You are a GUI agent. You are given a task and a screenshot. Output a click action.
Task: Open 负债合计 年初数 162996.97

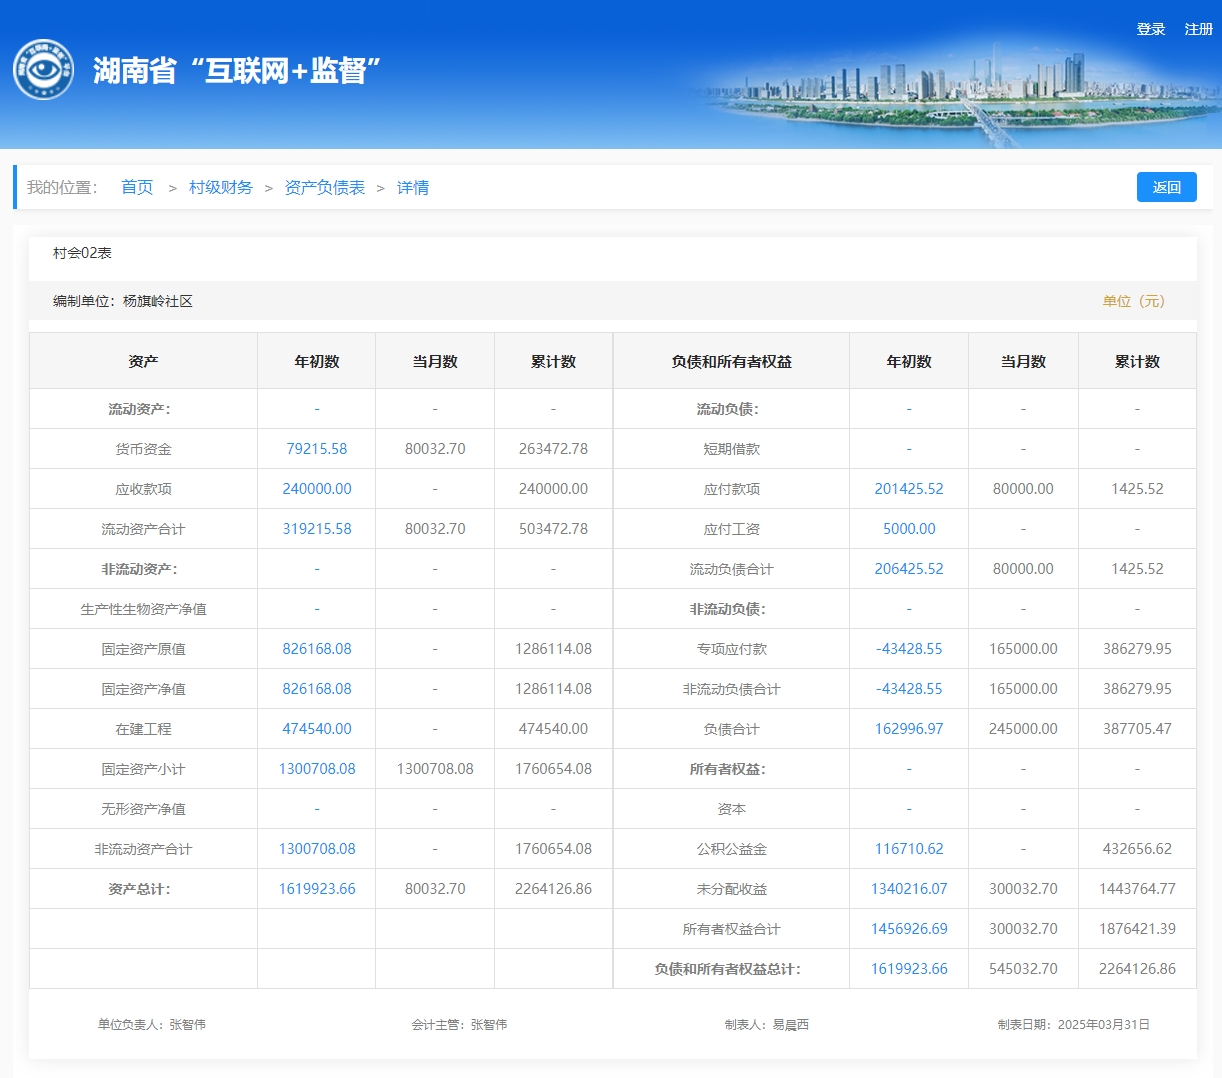909,729
